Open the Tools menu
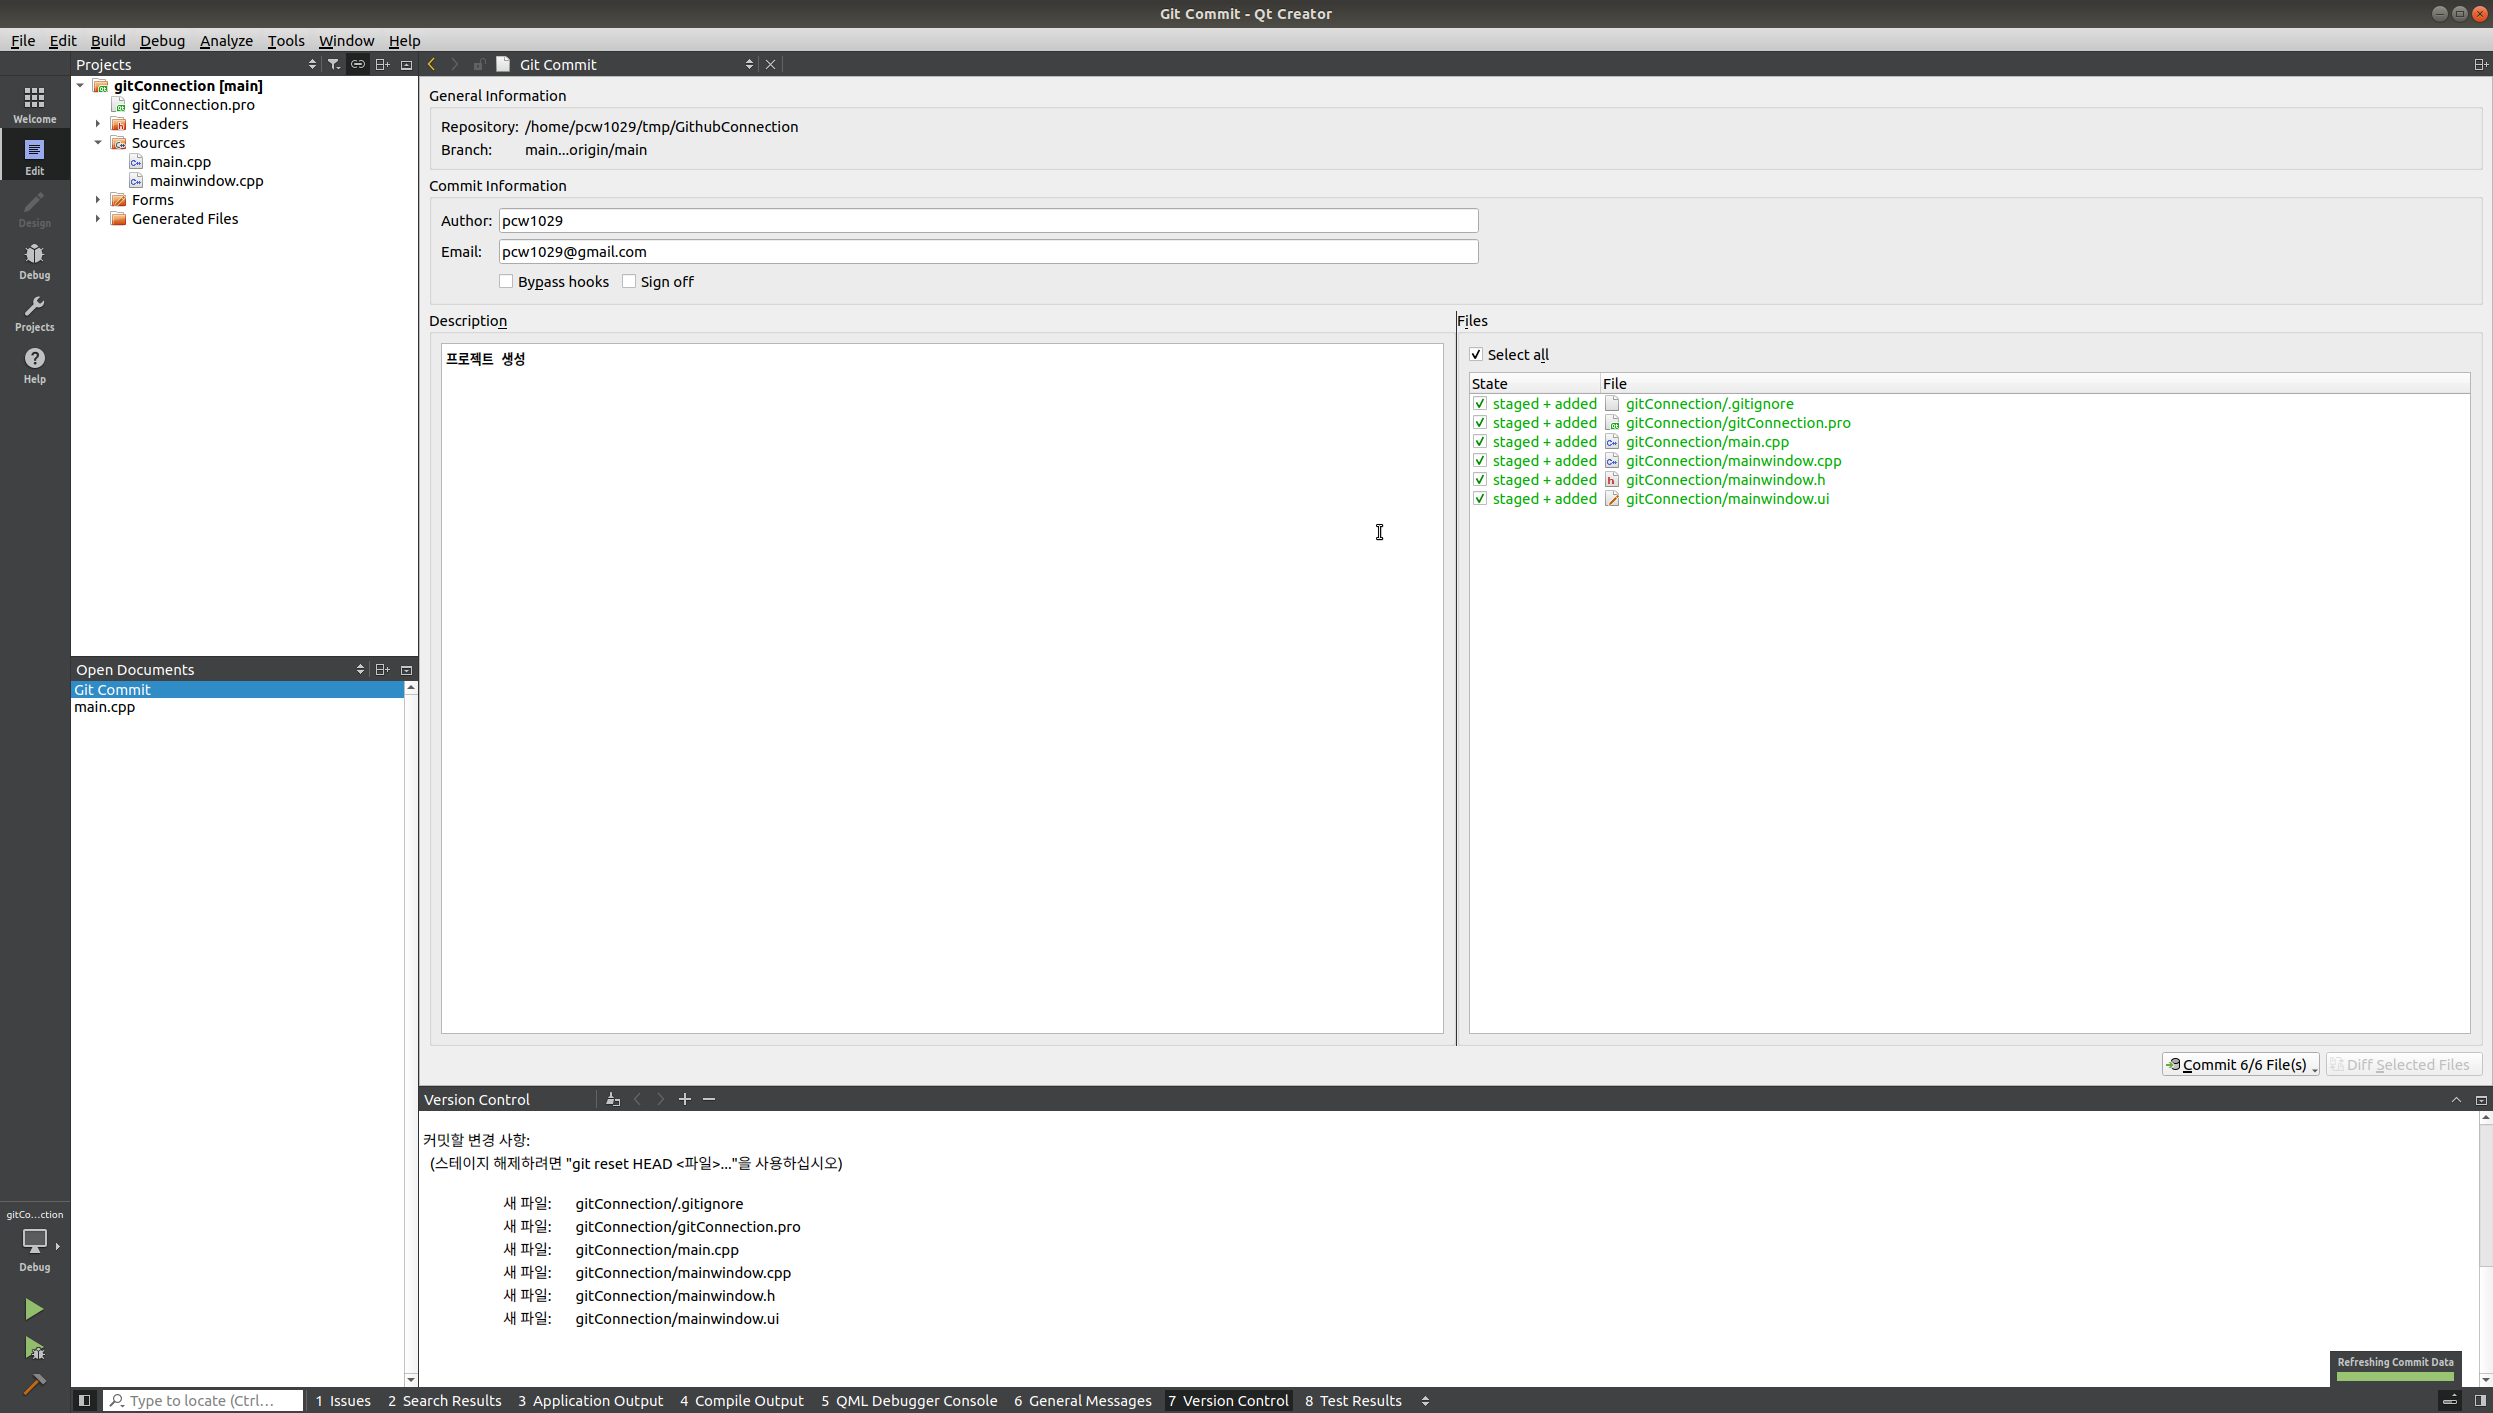Viewport: 2493px width, 1413px height. pyautogui.click(x=285, y=41)
